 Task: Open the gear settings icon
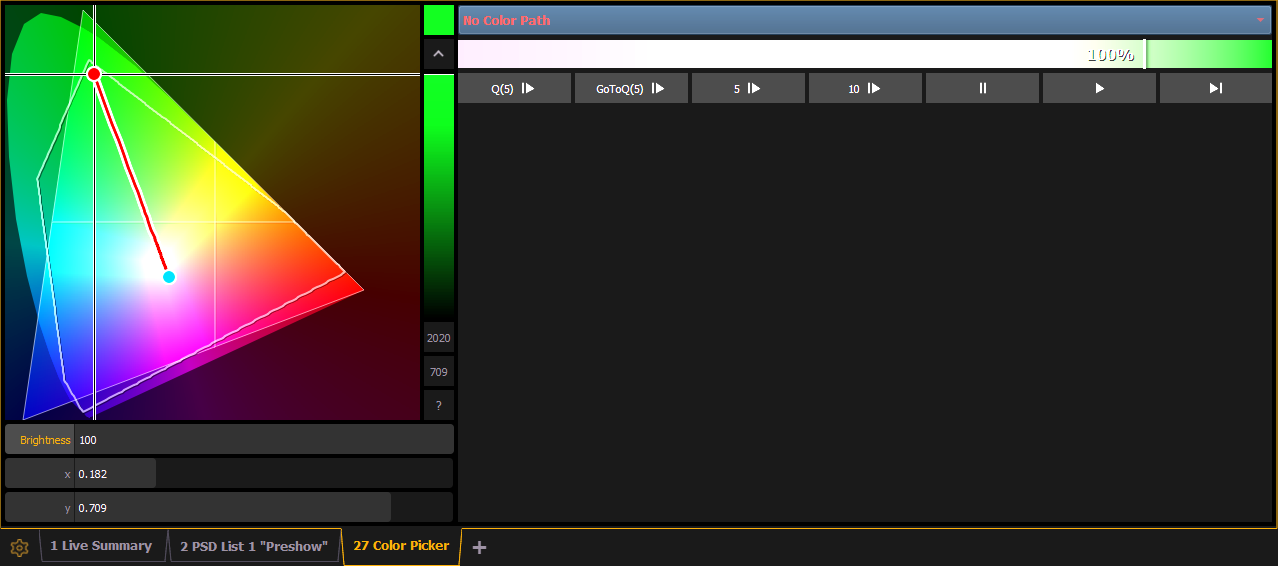19,547
